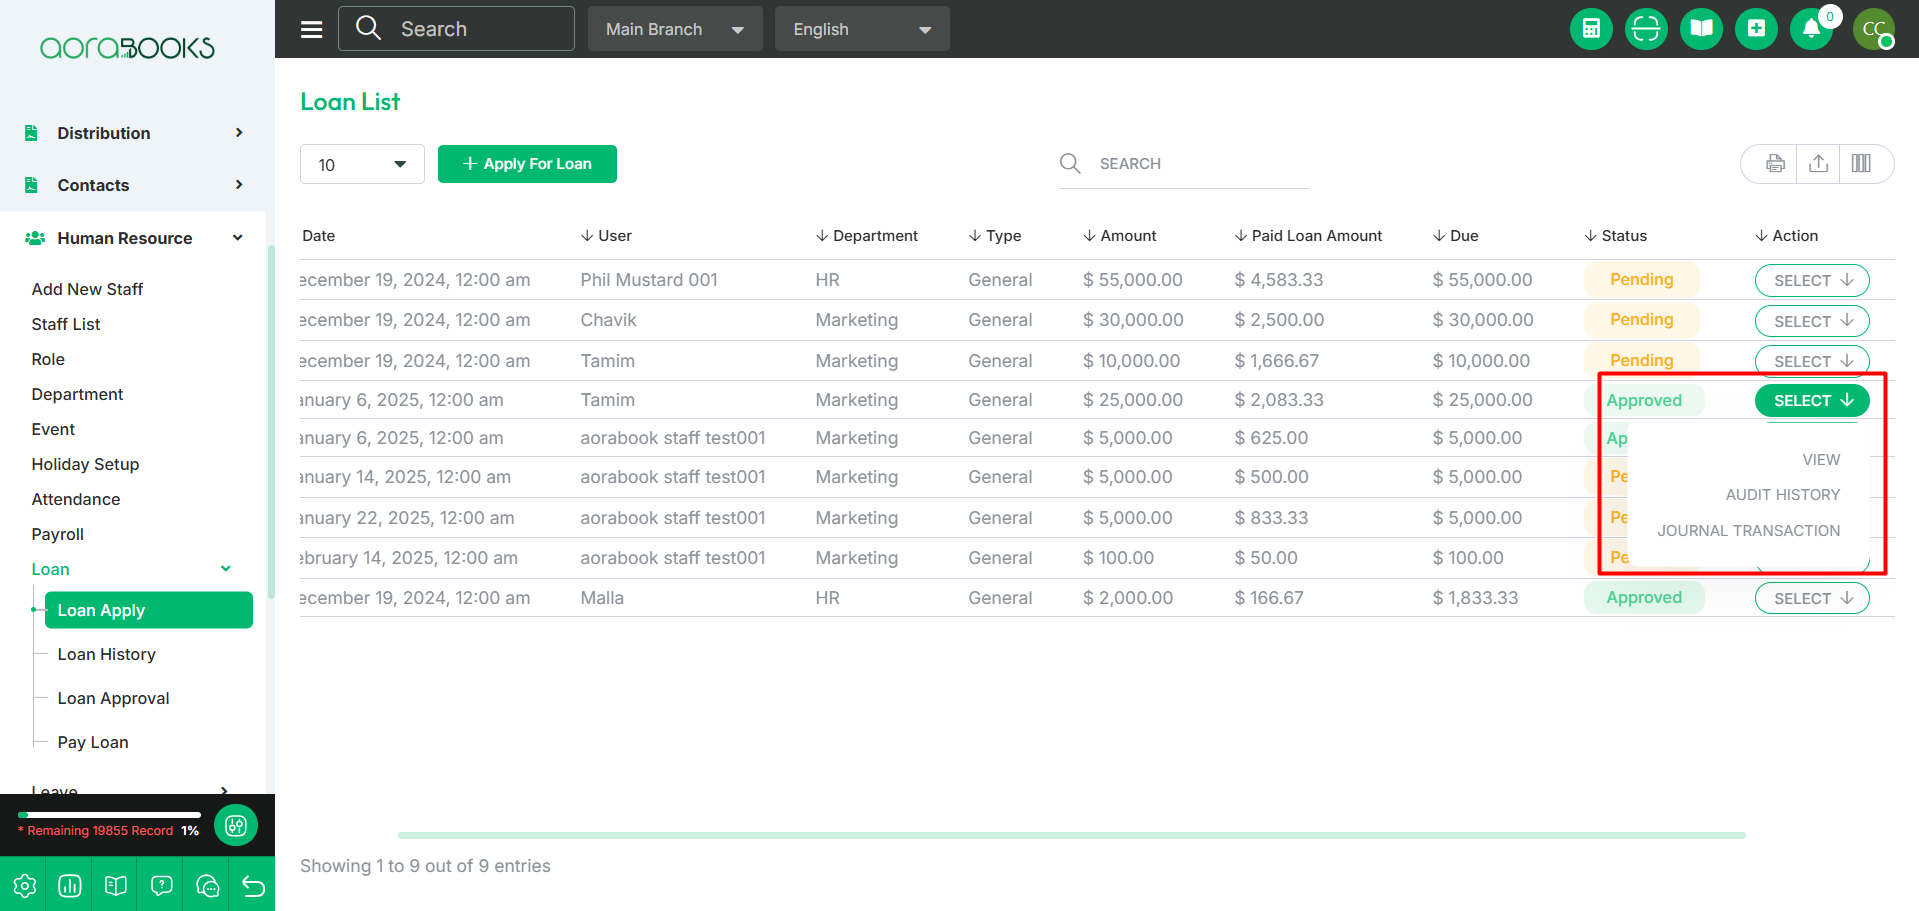Open the chat bubbles icon
Viewport: 1919px width, 911px height.
click(208, 885)
